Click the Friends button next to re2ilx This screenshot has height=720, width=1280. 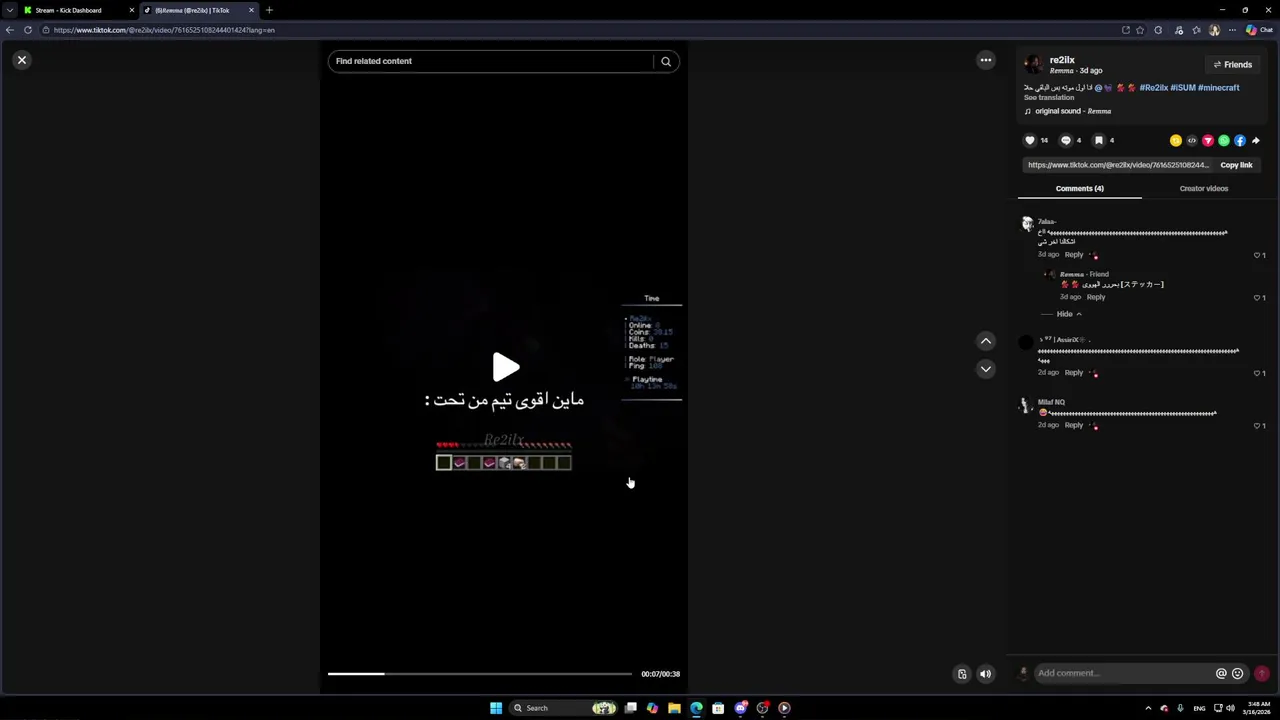point(1232,64)
